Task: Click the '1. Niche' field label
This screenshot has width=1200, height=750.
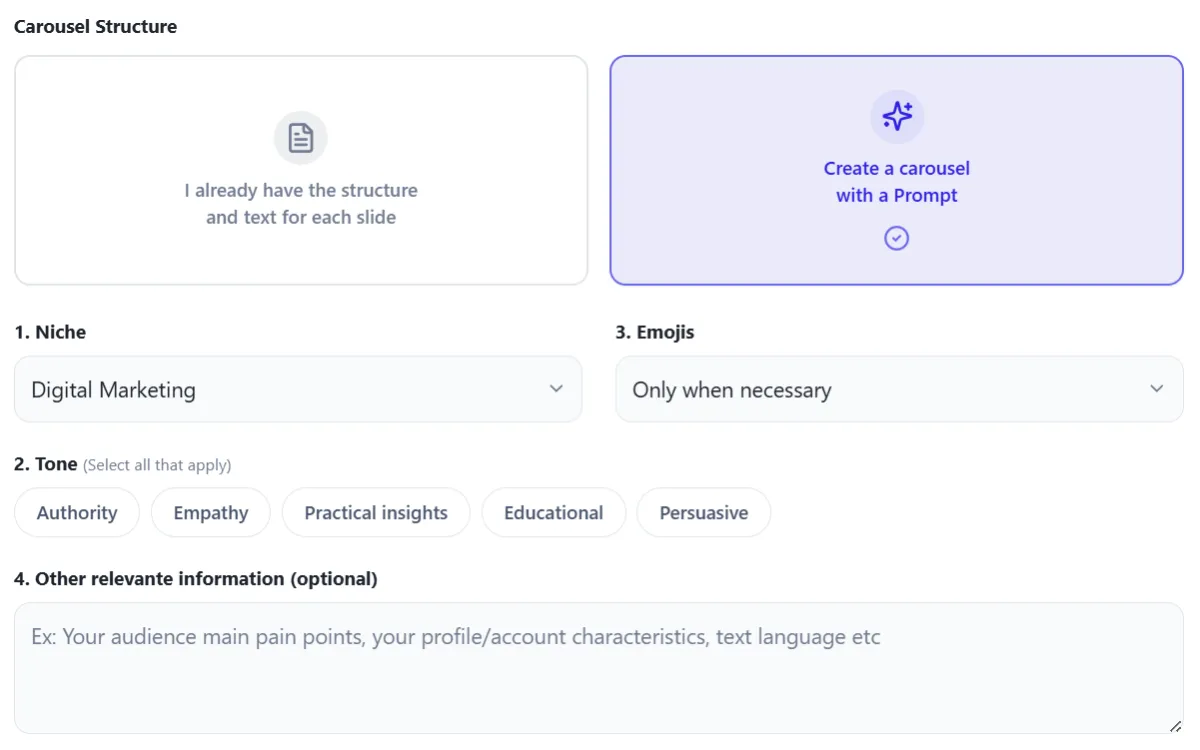Action: pyautogui.click(x=50, y=332)
